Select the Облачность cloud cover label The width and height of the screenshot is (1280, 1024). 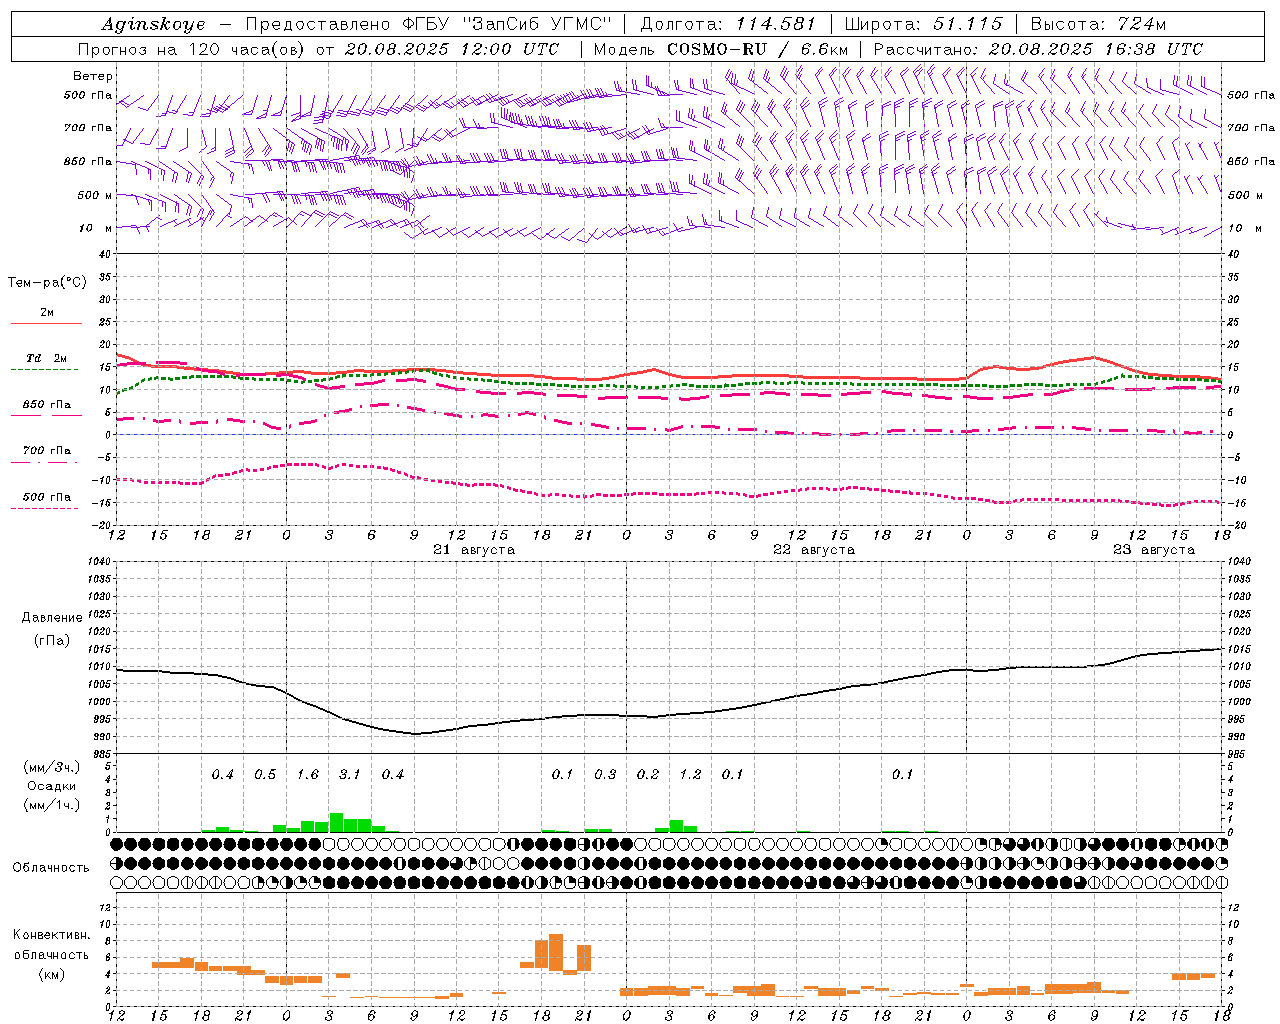(51, 868)
